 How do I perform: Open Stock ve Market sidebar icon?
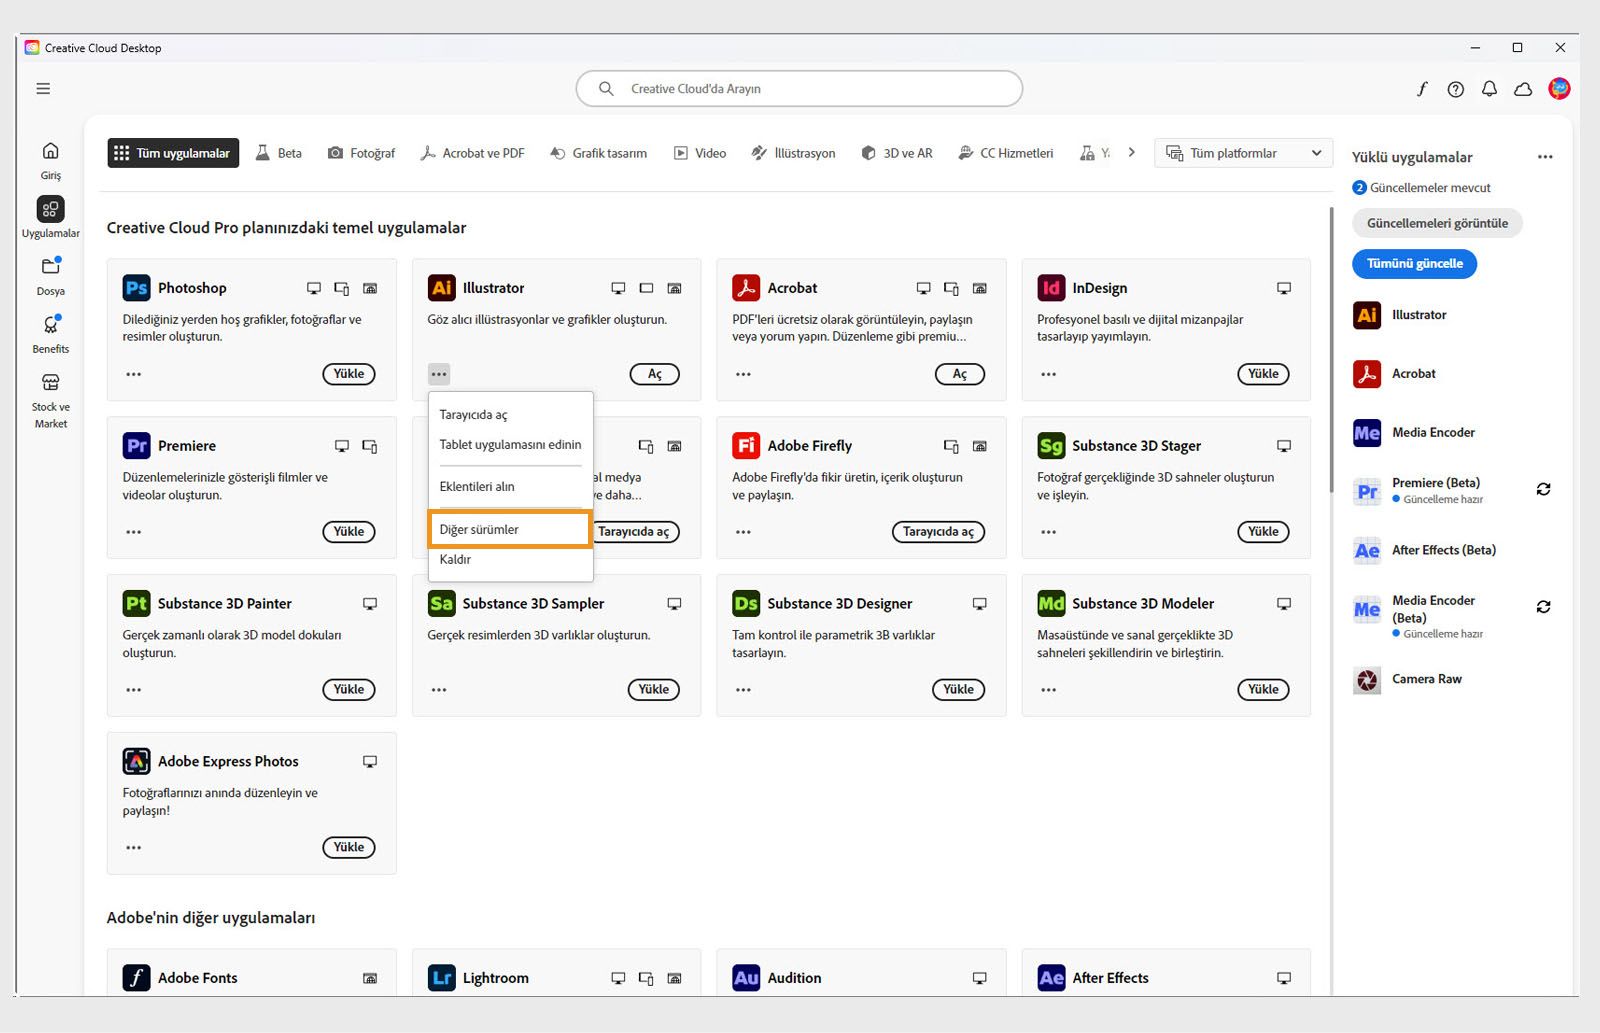click(x=50, y=384)
